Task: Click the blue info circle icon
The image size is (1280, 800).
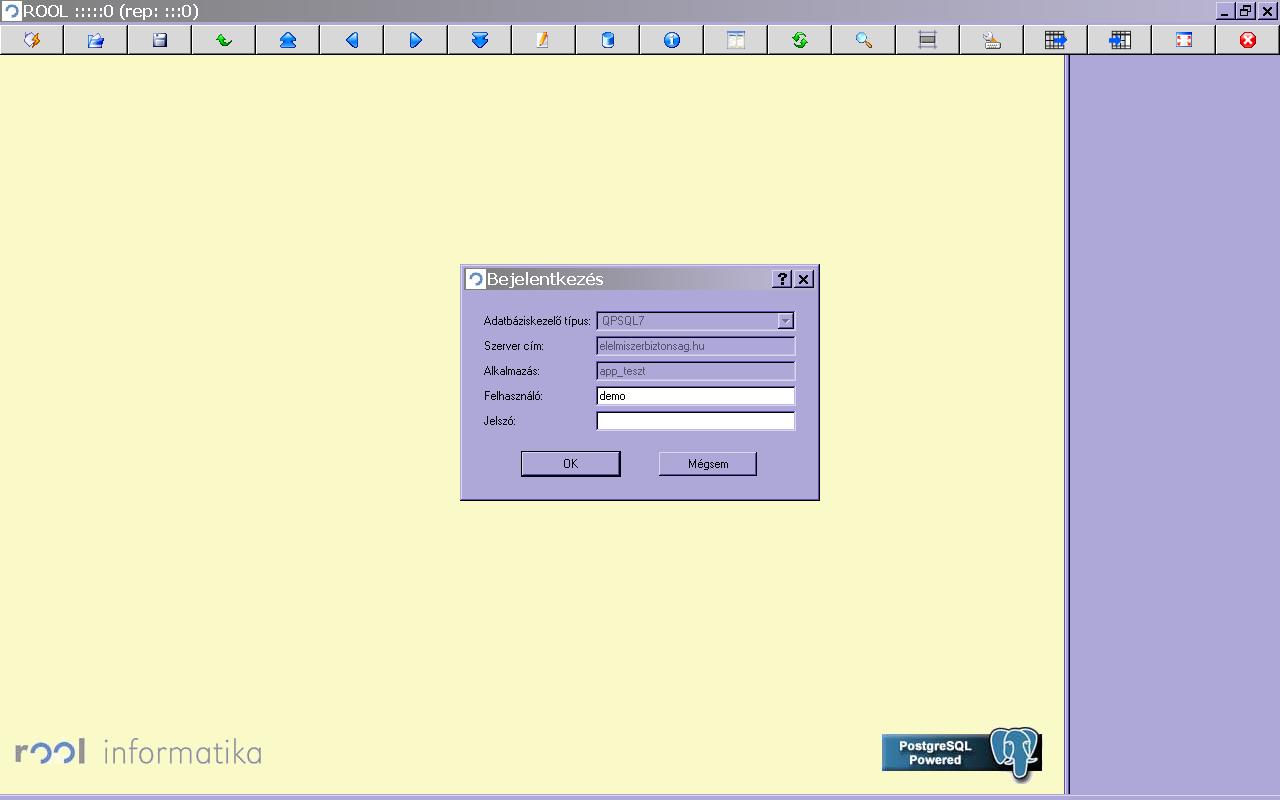Action: tap(672, 40)
